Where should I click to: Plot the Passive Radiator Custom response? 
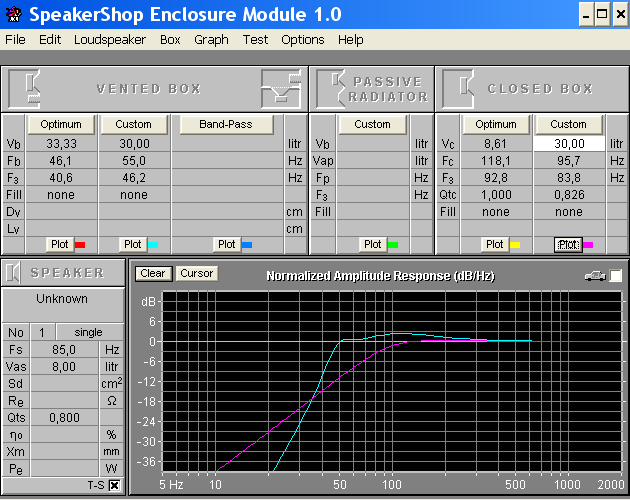pyautogui.click(x=372, y=244)
